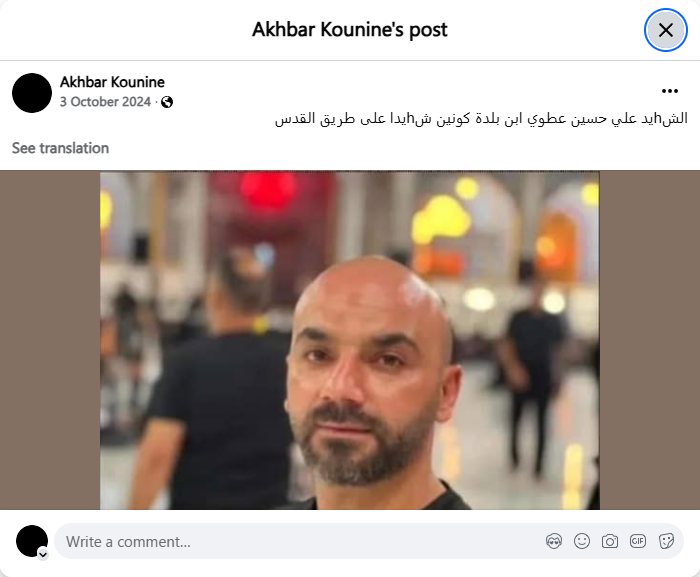This screenshot has width=700, height=577.
Task: Click the Arabic post caption text
Action: point(481,119)
